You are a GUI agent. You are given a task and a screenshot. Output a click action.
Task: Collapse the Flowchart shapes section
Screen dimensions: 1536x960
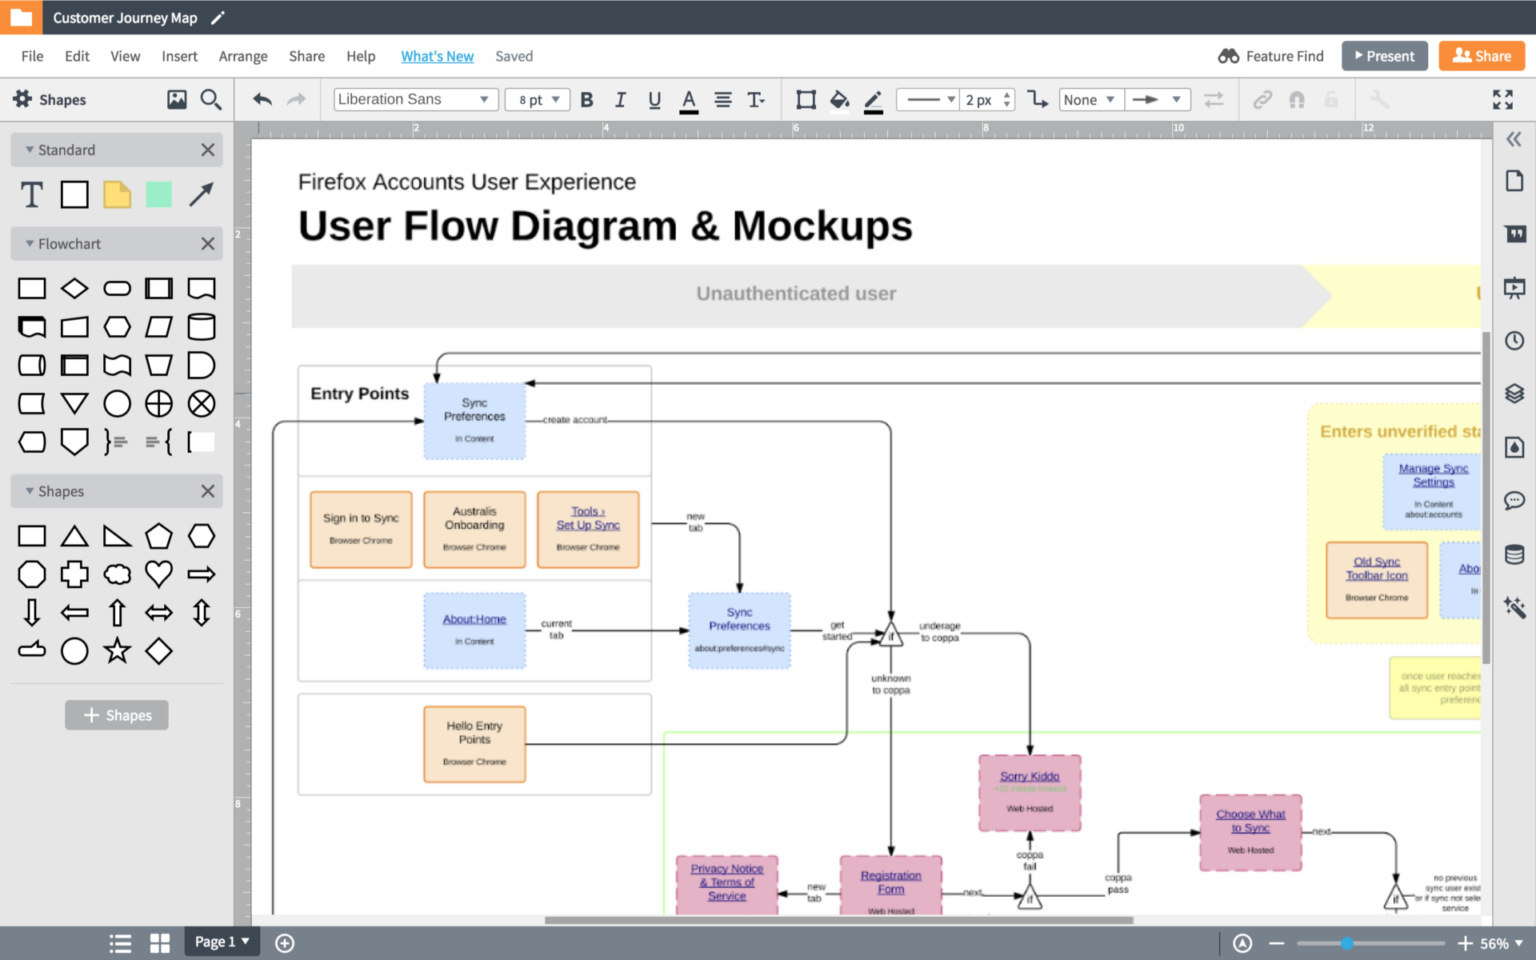click(x=30, y=244)
